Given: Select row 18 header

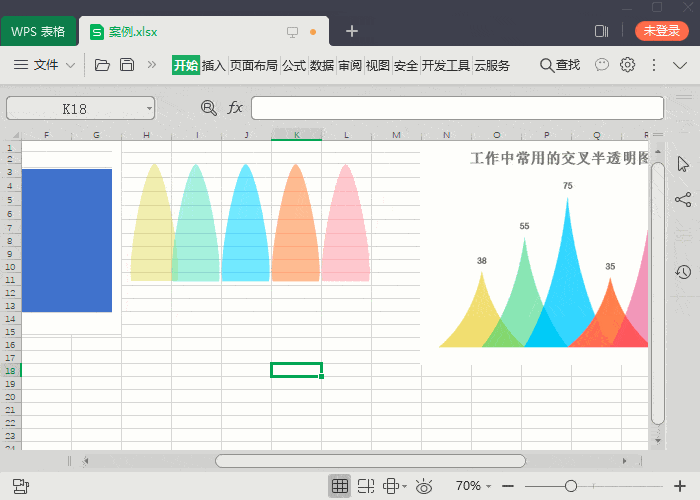Looking at the screenshot, I should 10,371.
